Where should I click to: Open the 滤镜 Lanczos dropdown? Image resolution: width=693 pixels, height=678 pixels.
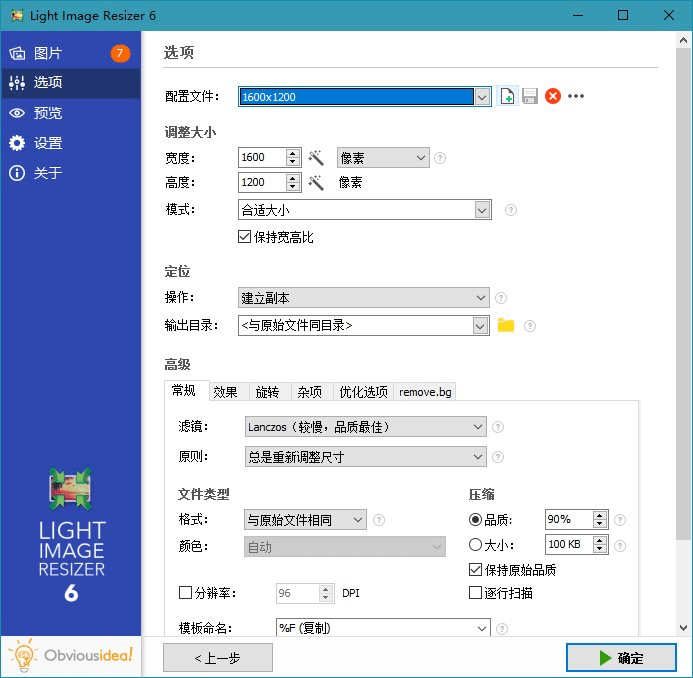tap(477, 427)
